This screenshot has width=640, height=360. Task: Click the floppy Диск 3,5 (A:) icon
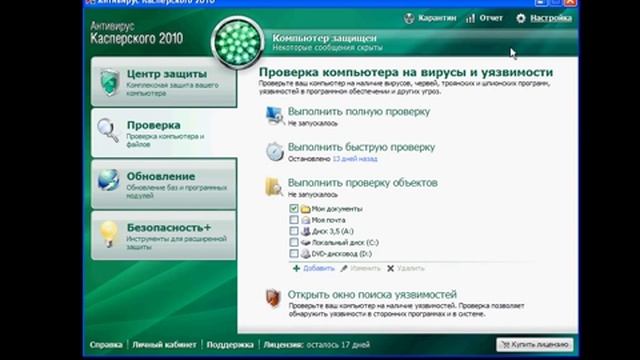[x=306, y=231]
